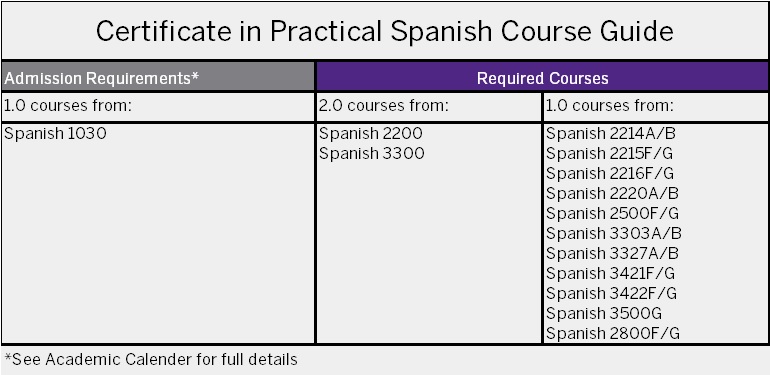Click the Spanish 2200 course entry
This screenshot has width=770, height=375.
371,134
